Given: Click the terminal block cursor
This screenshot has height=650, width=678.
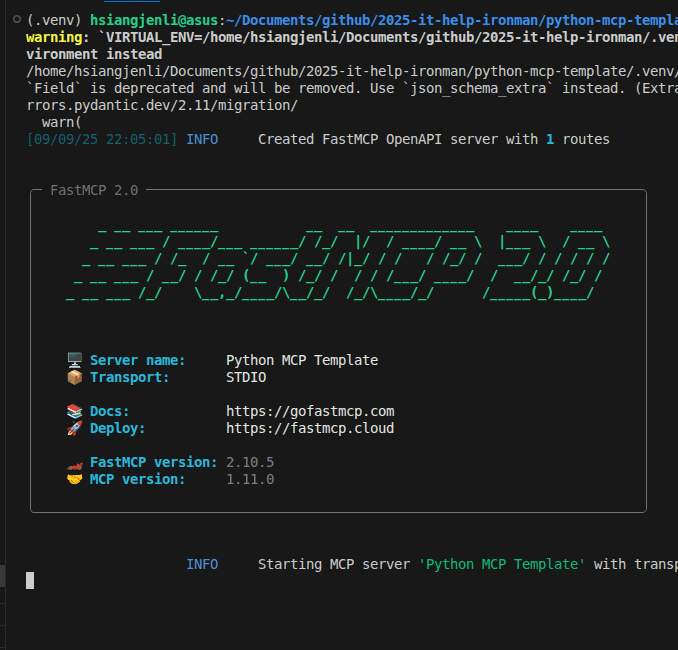Looking at the screenshot, I should 30,580.
